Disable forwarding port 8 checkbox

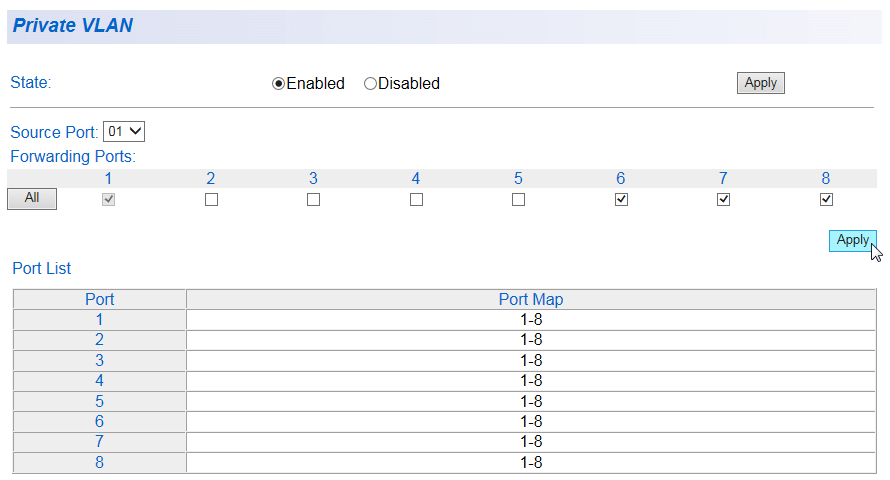pos(826,199)
